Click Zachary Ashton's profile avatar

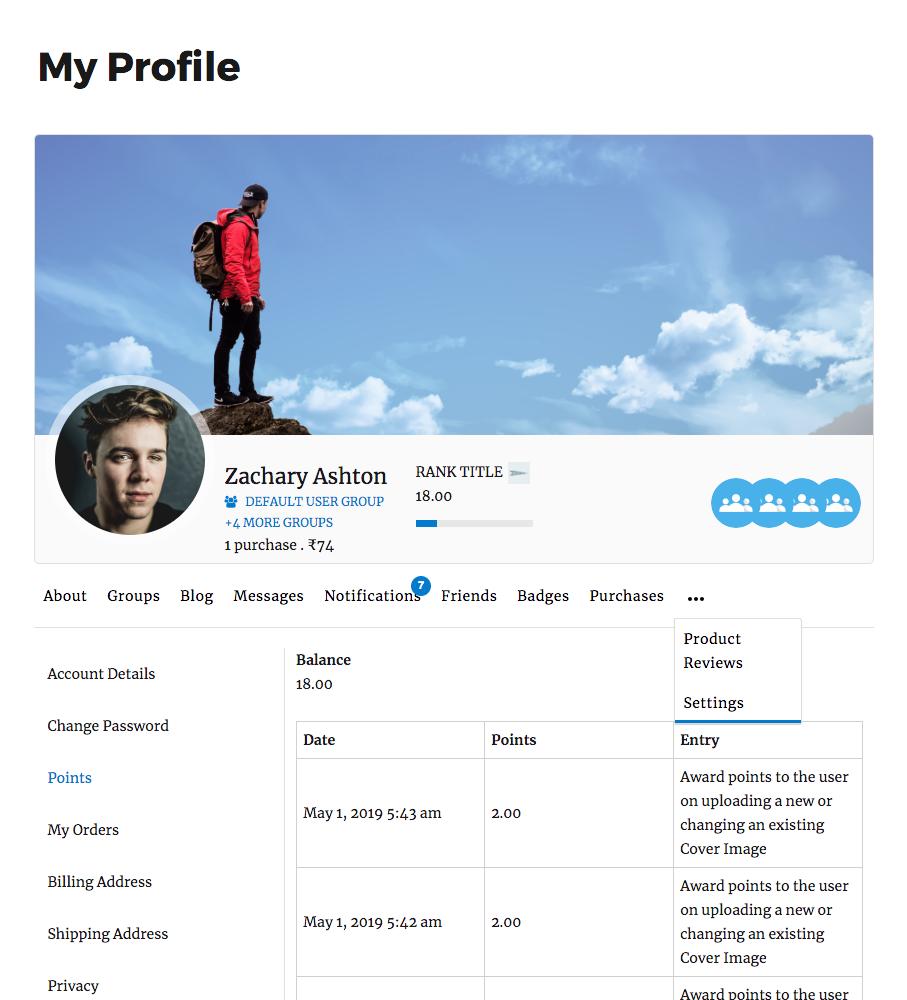pos(130,460)
